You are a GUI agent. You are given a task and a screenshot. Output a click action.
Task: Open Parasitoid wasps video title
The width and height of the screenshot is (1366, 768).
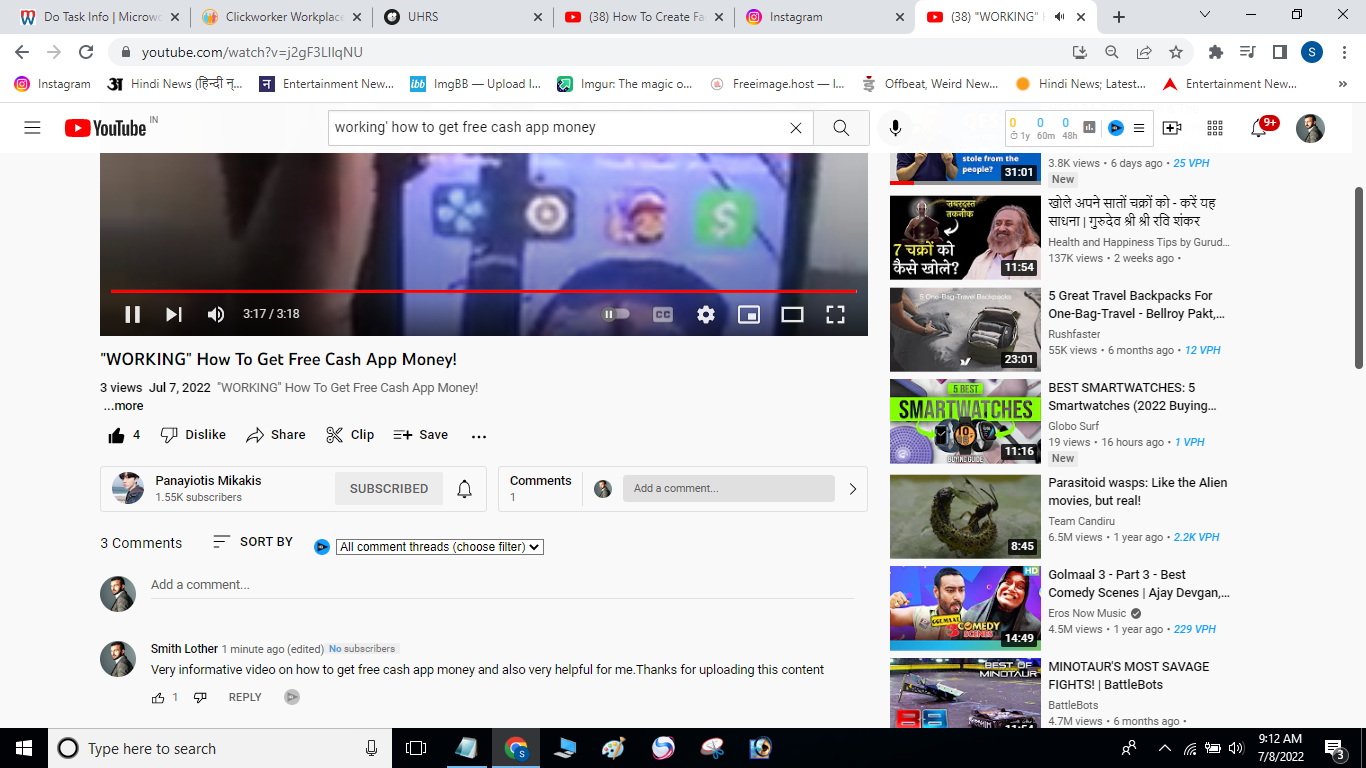pyautogui.click(x=1138, y=491)
